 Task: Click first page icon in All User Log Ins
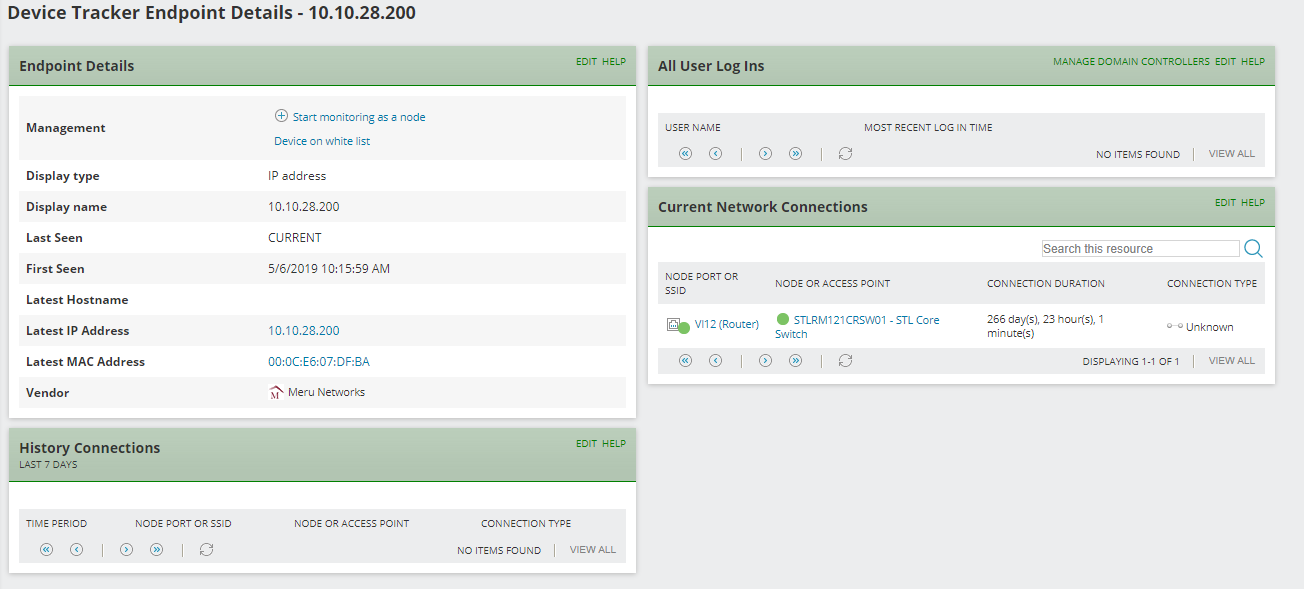pyautogui.click(x=685, y=154)
